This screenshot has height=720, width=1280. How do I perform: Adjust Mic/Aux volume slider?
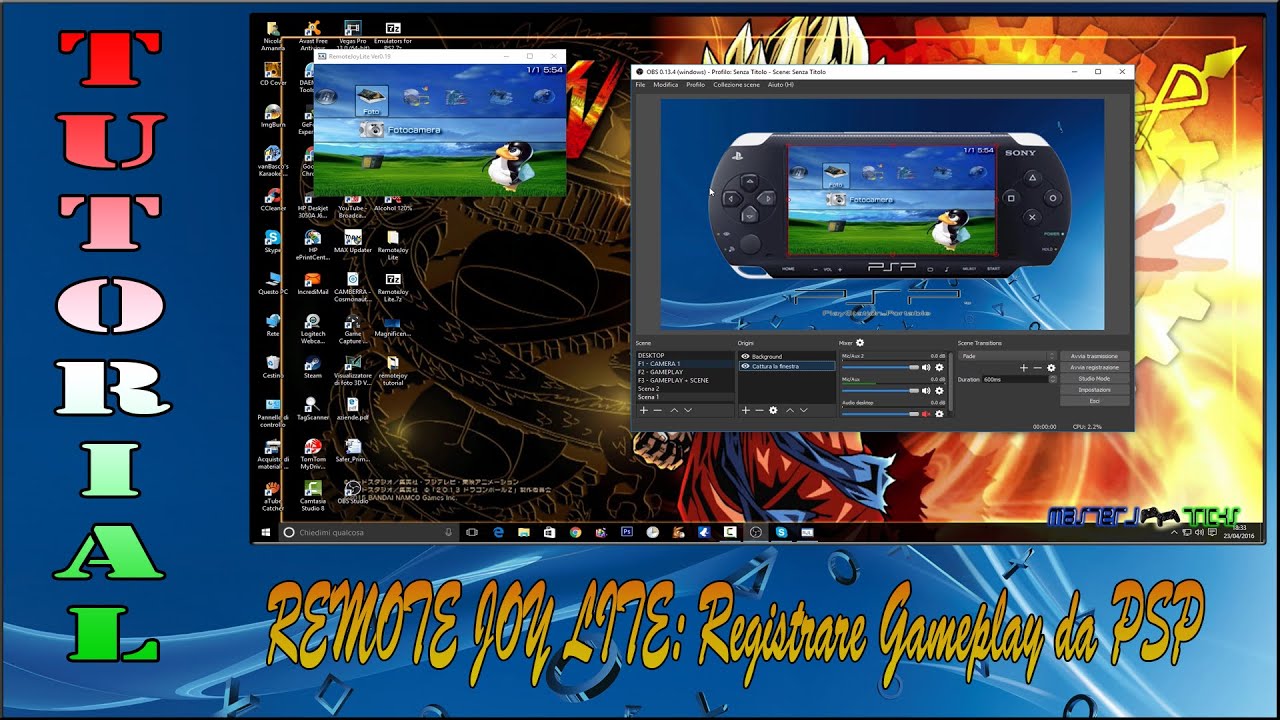click(880, 391)
